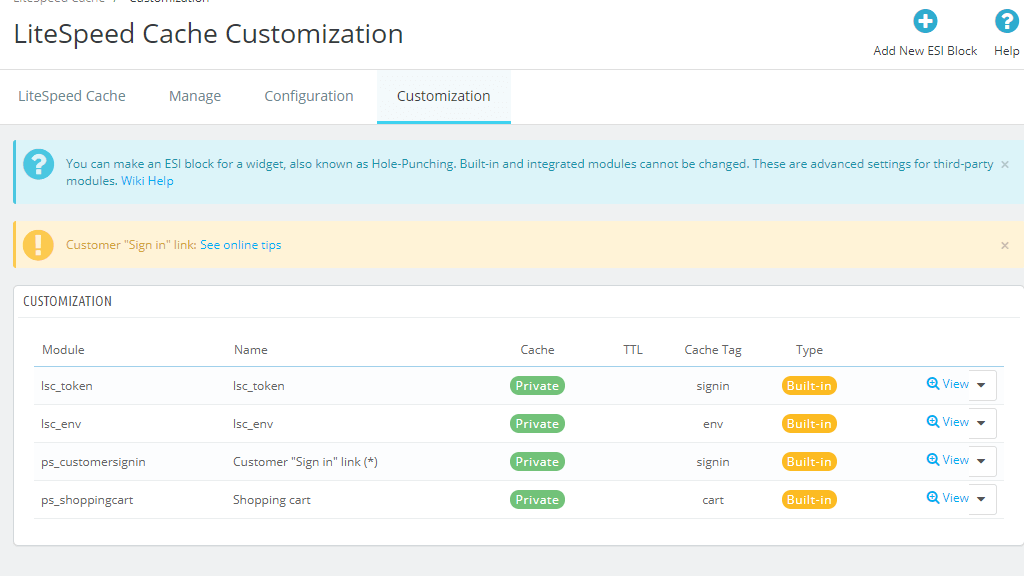Image resolution: width=1024 pixels, height=576 pixels.
Task: Click the Module column header
Action: point(63,350)
